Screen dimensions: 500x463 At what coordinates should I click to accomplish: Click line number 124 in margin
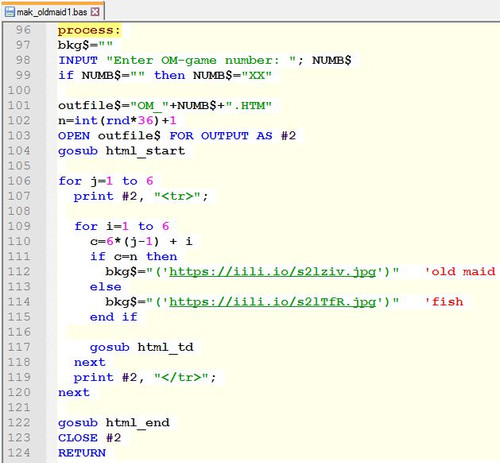coord(19,453)
